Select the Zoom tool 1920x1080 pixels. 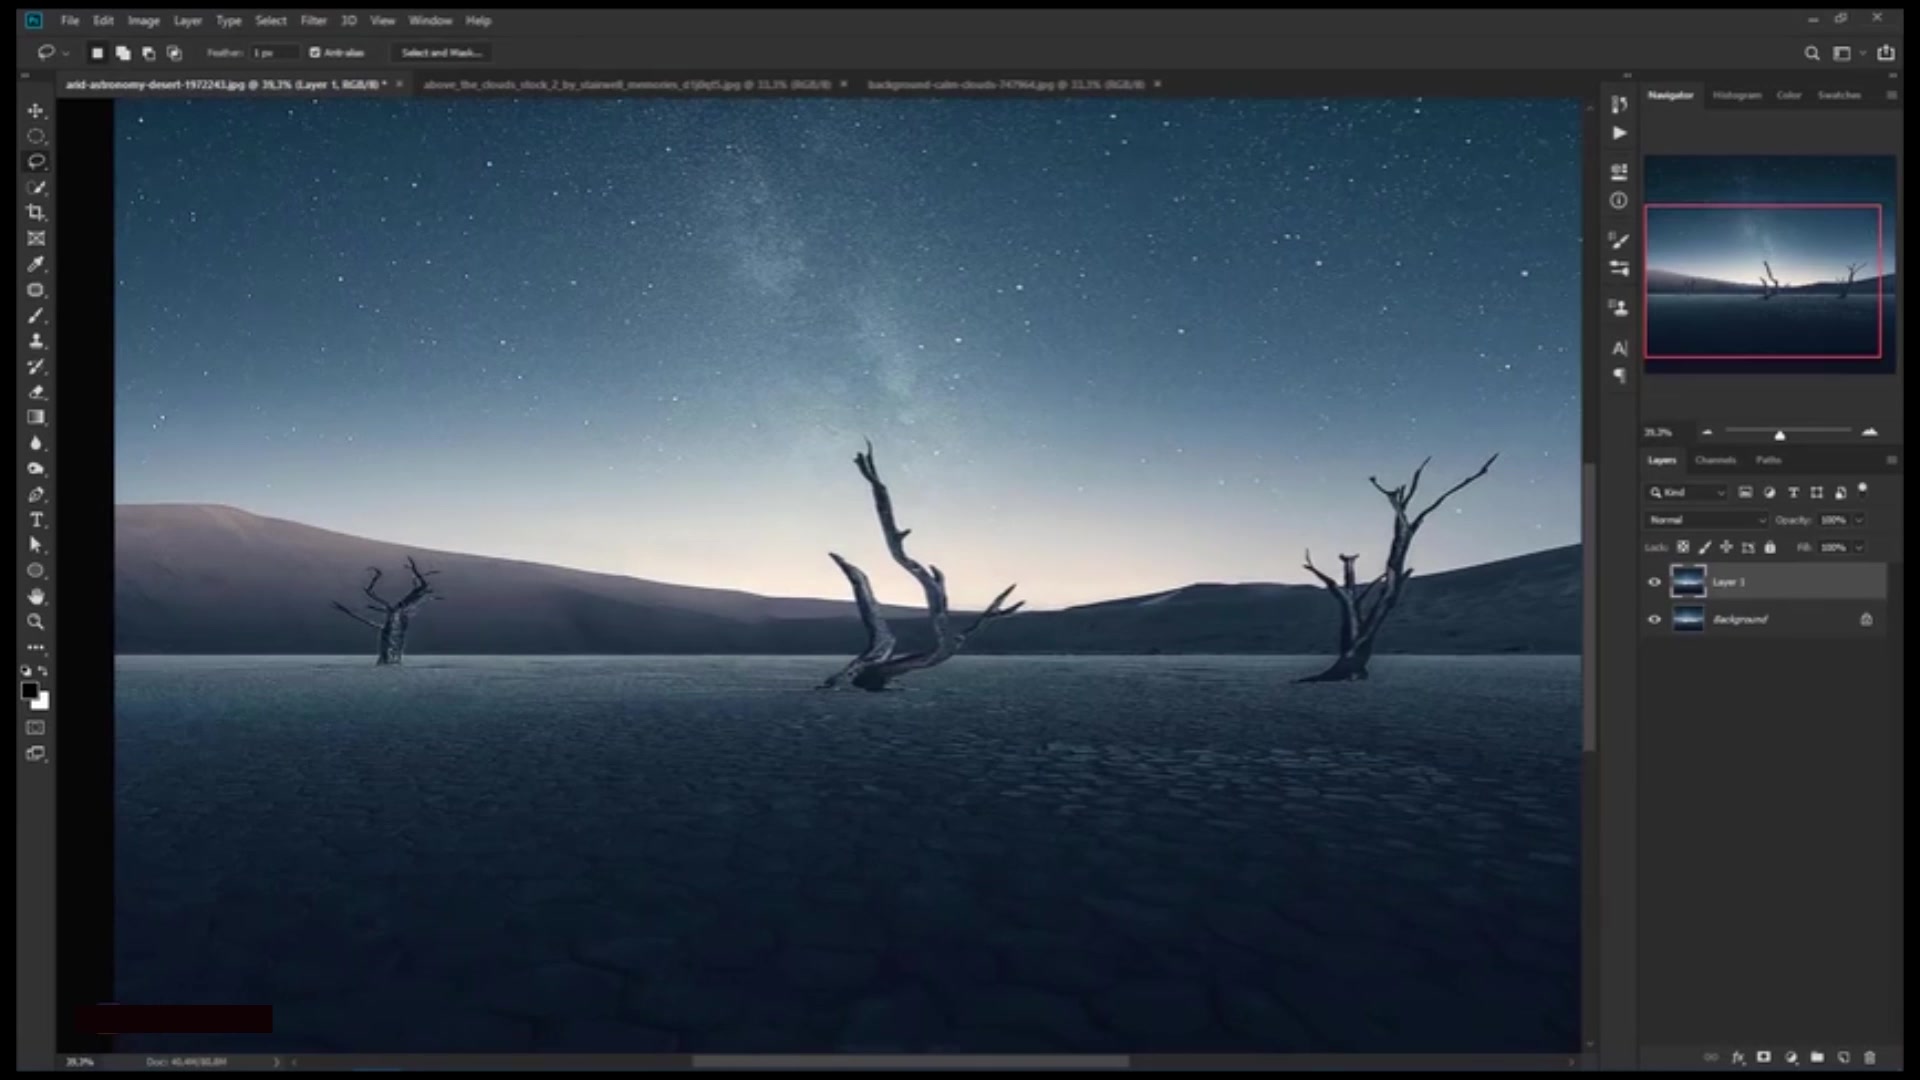click(x=36, y=622)
